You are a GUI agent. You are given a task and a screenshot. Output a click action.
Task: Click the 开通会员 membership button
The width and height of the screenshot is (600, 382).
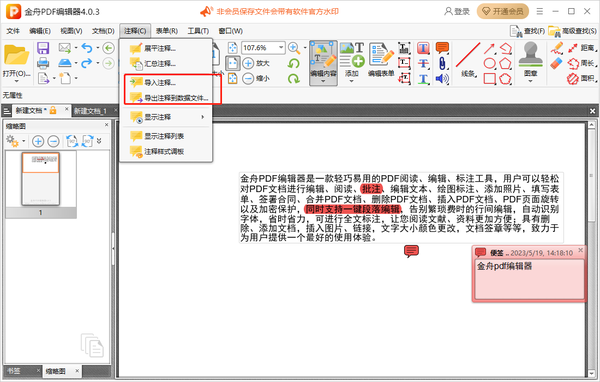click(x=502, y=11)
